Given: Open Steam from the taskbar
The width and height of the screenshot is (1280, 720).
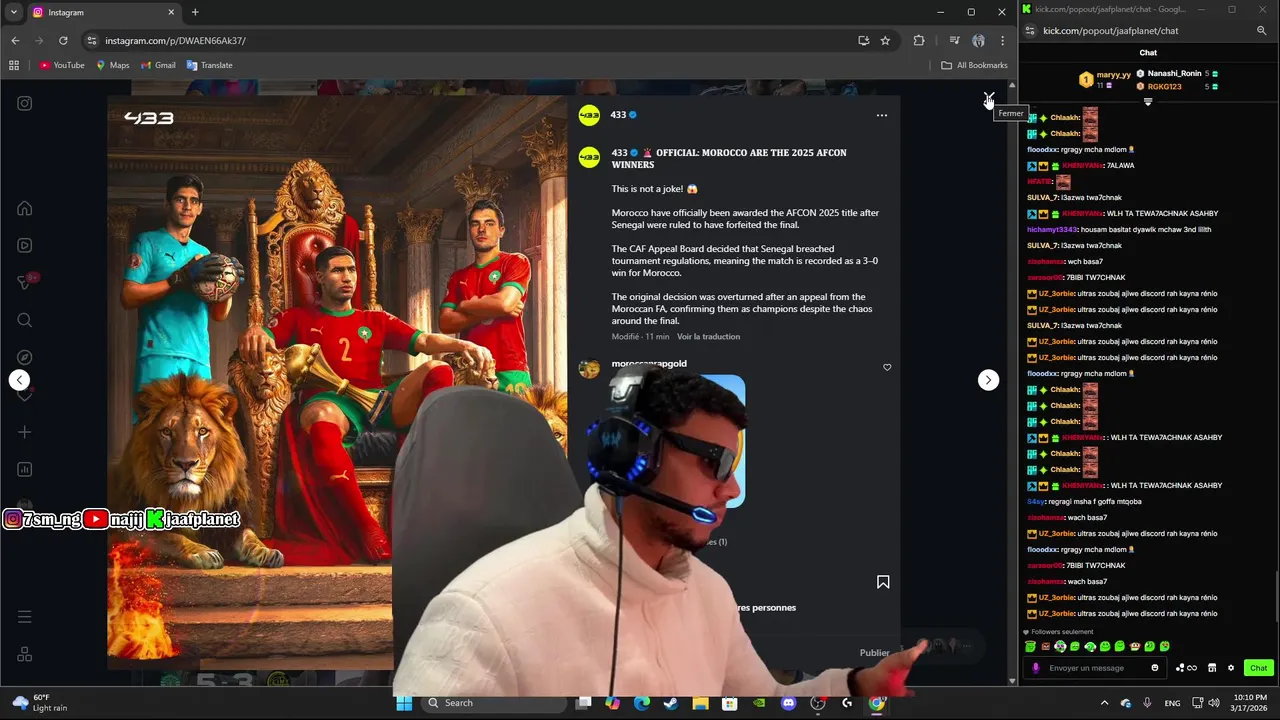Looking at the screenshot, I should [x=670, y=703].
